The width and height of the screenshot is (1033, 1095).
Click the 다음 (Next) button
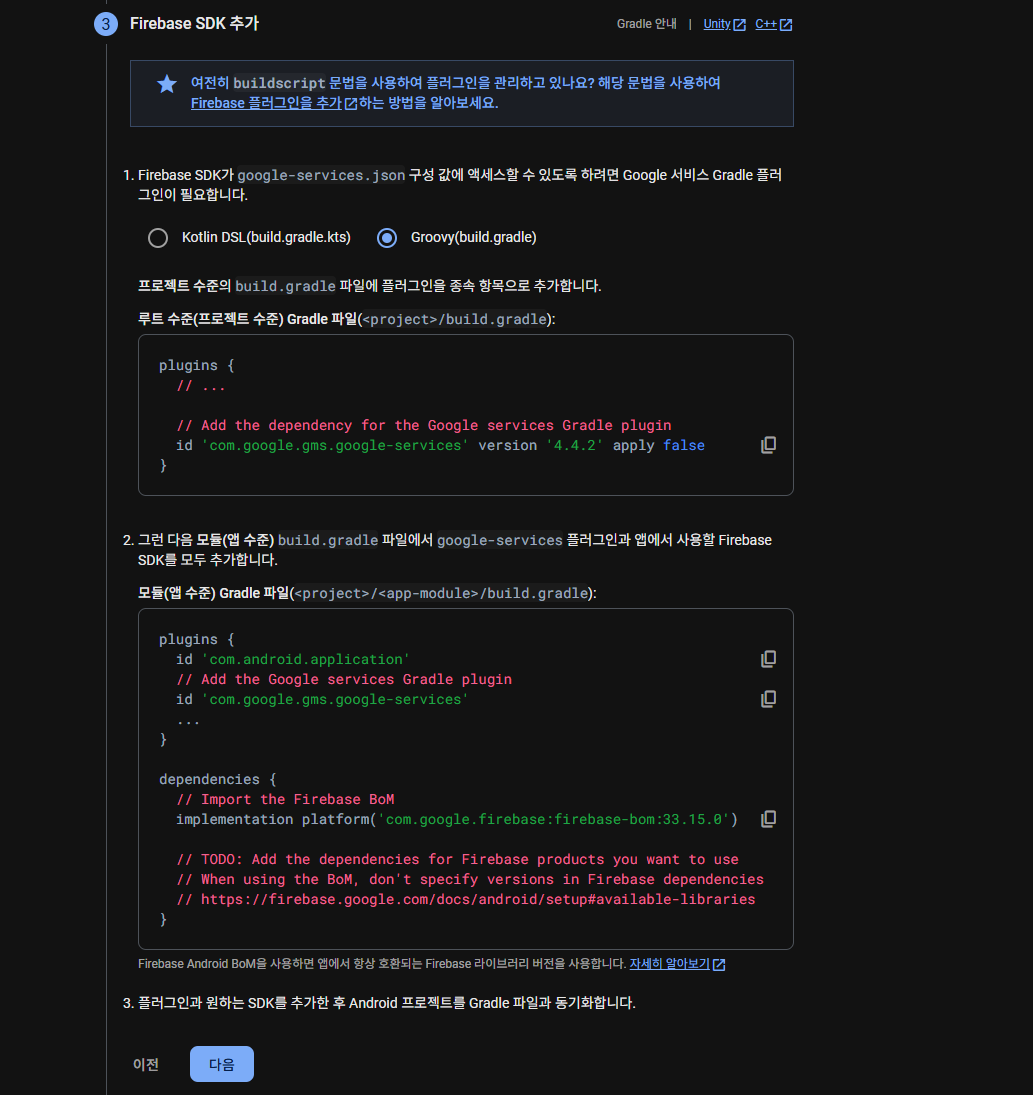pyautogui.click(x=221, y=1064)
